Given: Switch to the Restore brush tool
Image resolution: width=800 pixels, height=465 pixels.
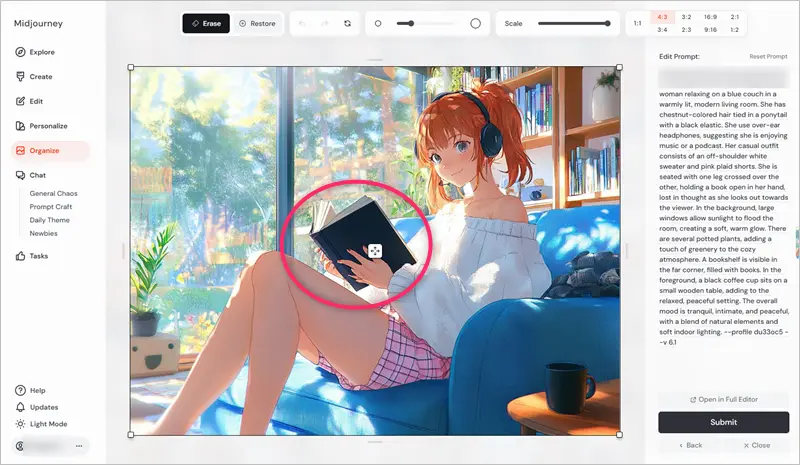Looking at the screenshot, I should click(258, 23).
